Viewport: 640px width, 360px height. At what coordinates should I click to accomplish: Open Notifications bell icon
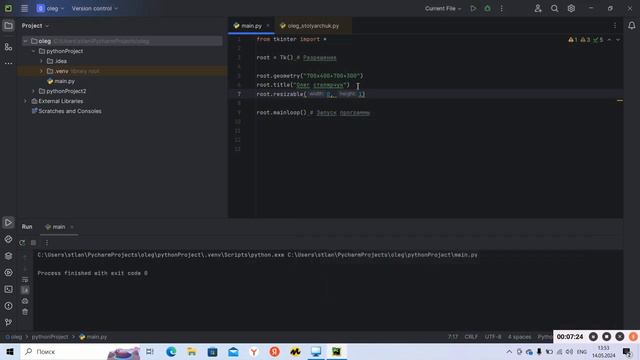631,26
